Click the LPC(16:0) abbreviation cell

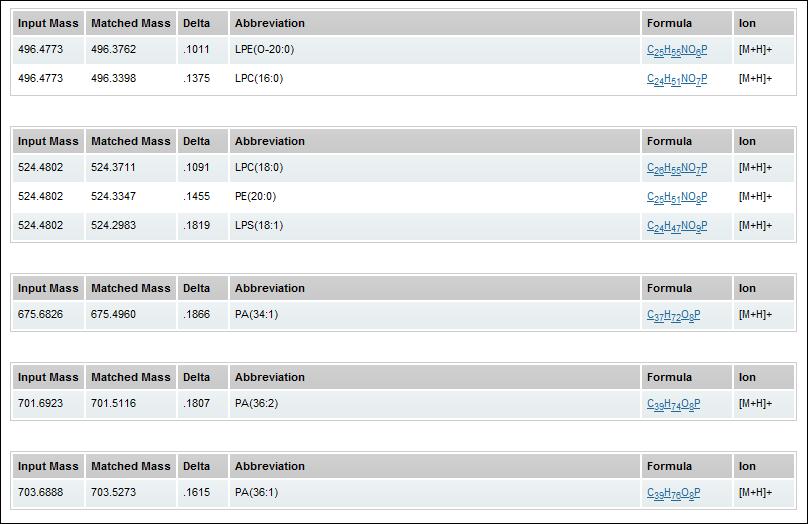tap(259, 78)
